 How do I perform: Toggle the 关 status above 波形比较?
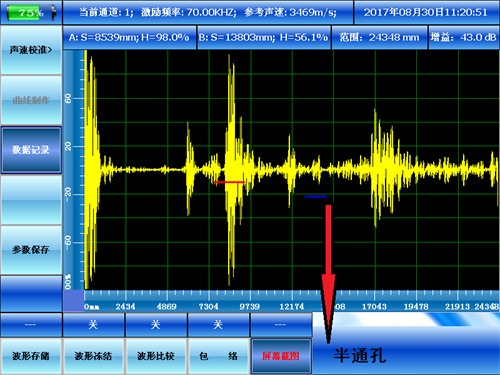coord(156,325)
